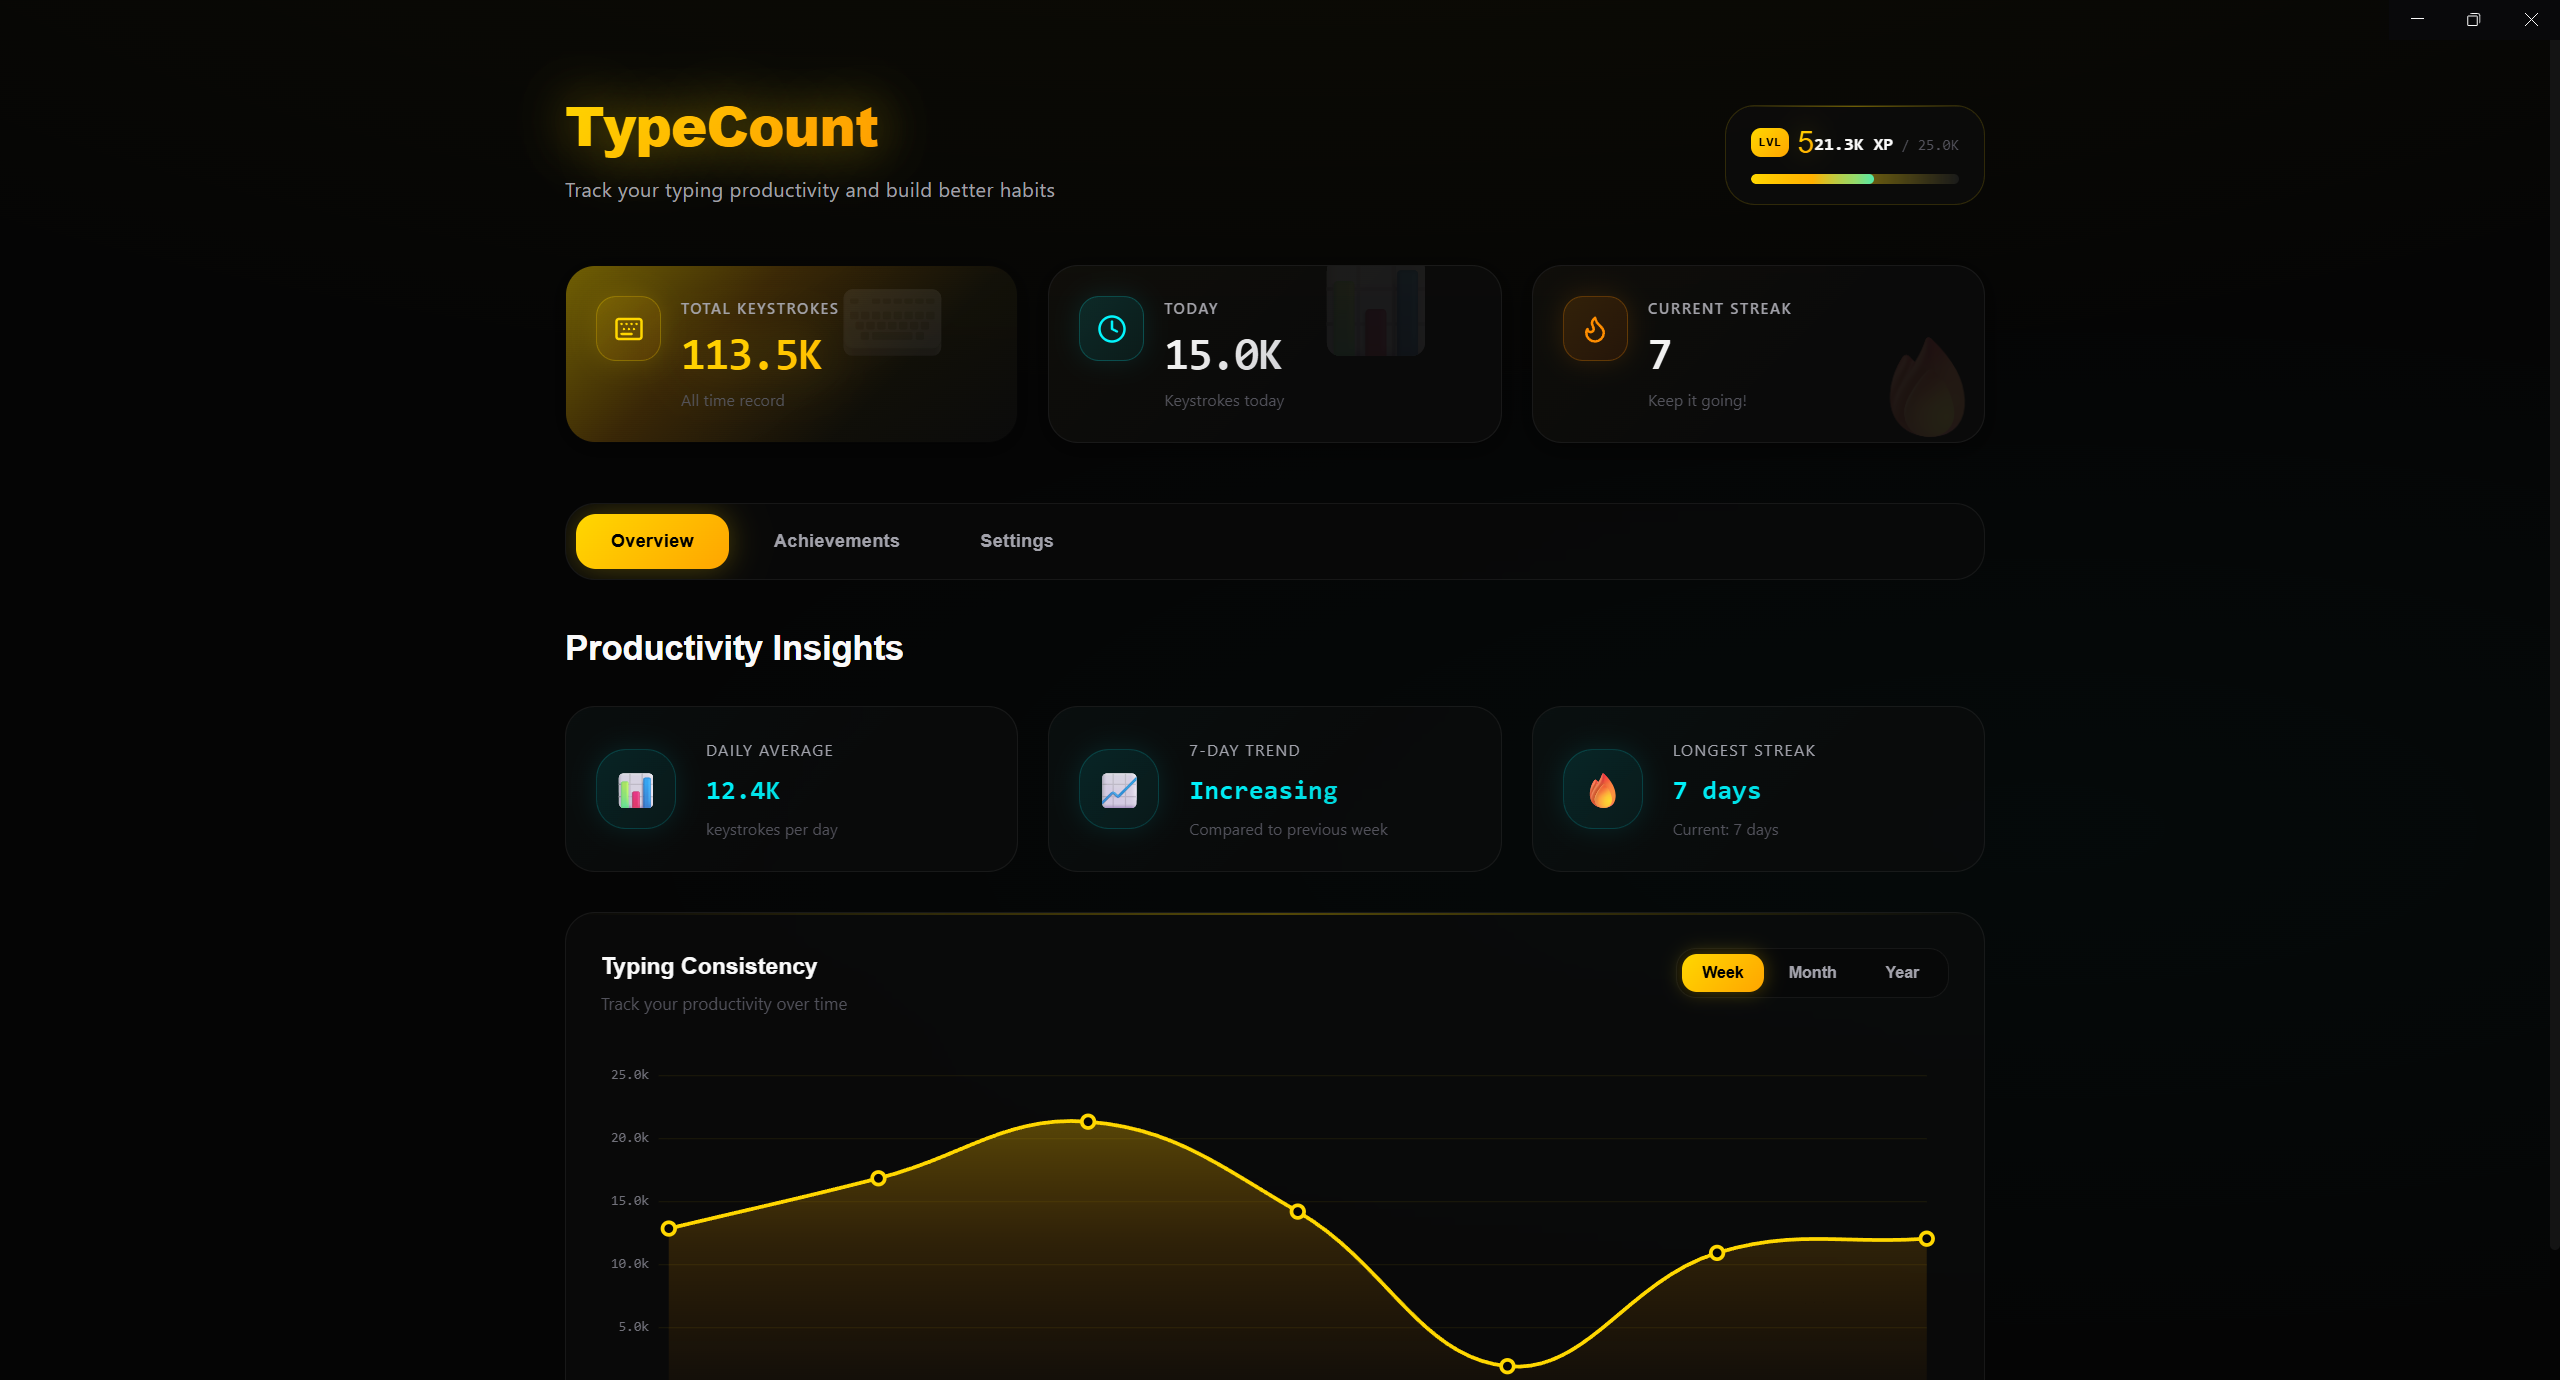
Task: Click the flame icon on Current Streak card
Action: (x=1594, y=328)
